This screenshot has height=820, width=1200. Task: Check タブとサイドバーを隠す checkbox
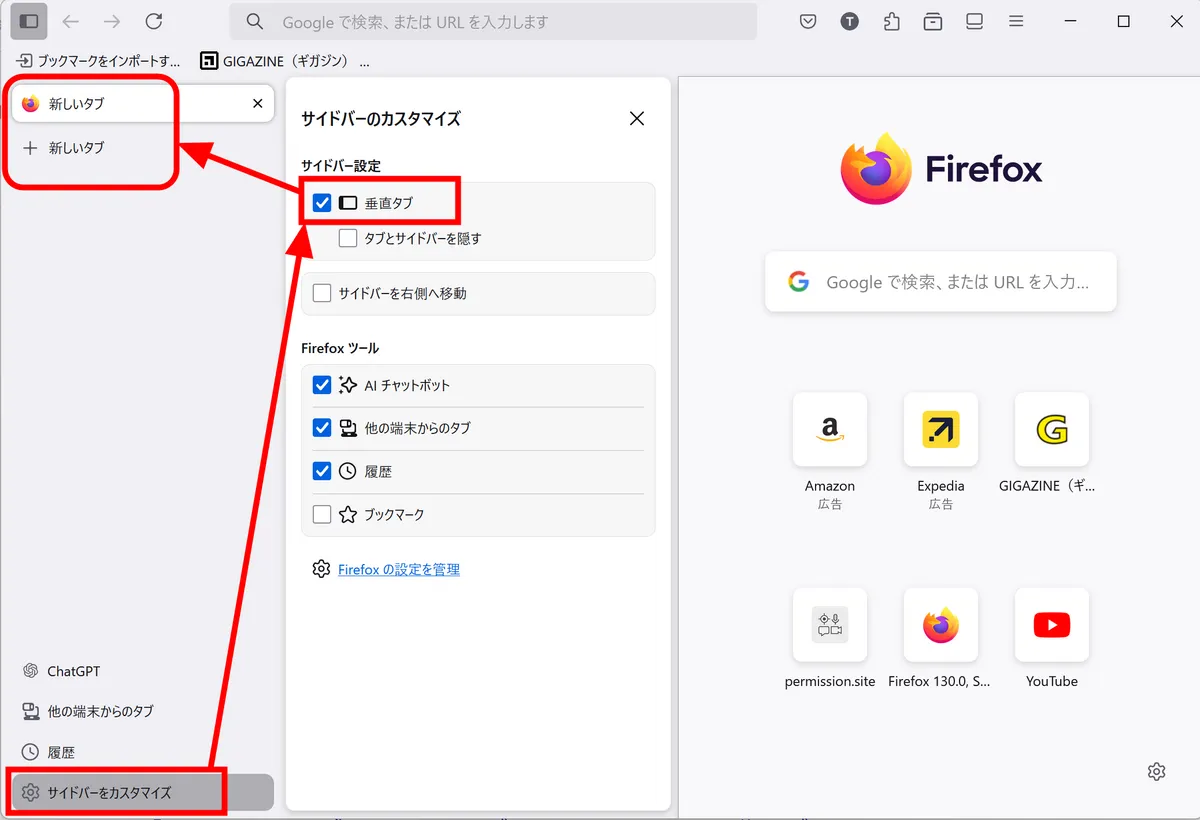pos(348,238)
